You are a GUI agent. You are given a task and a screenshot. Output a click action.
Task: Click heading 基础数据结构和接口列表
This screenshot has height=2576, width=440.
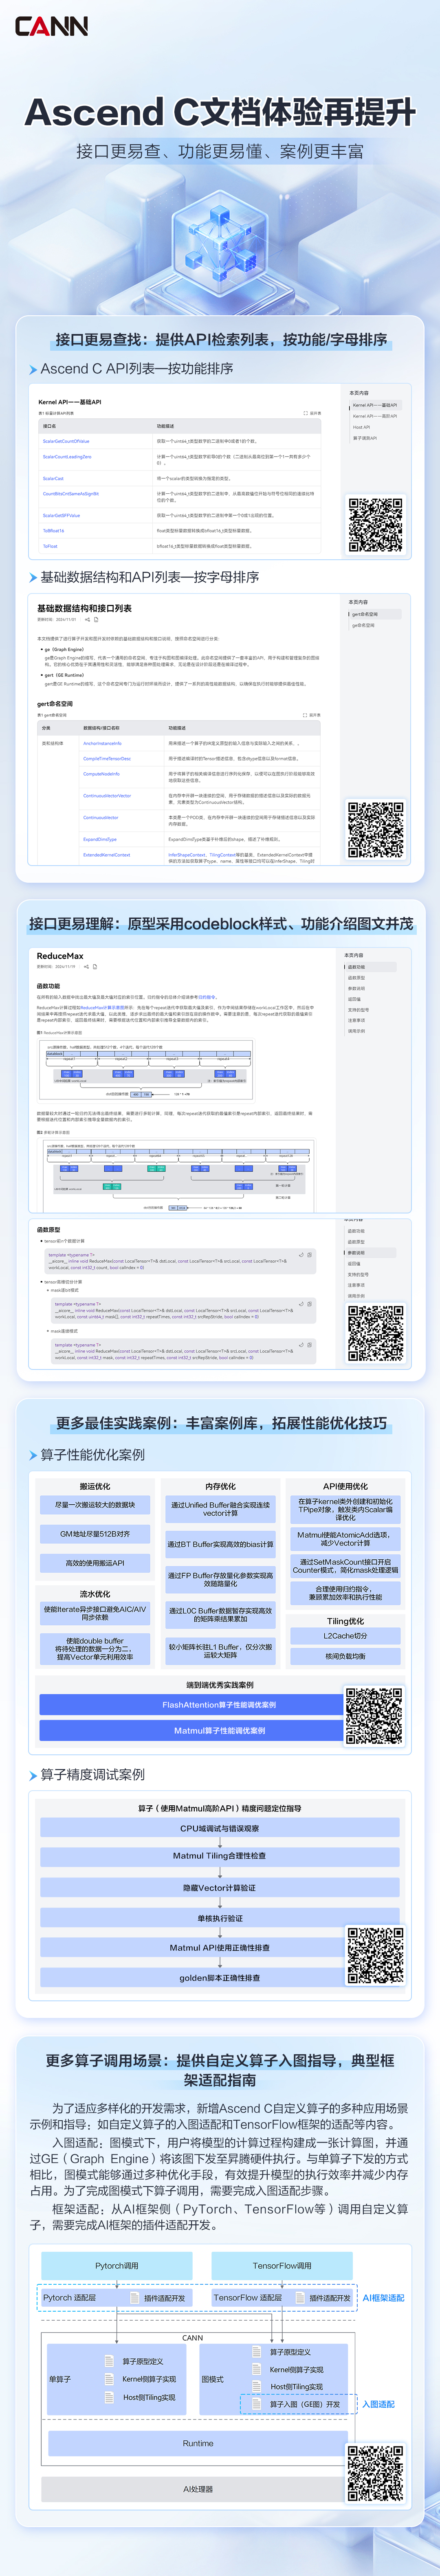point(84,608)
